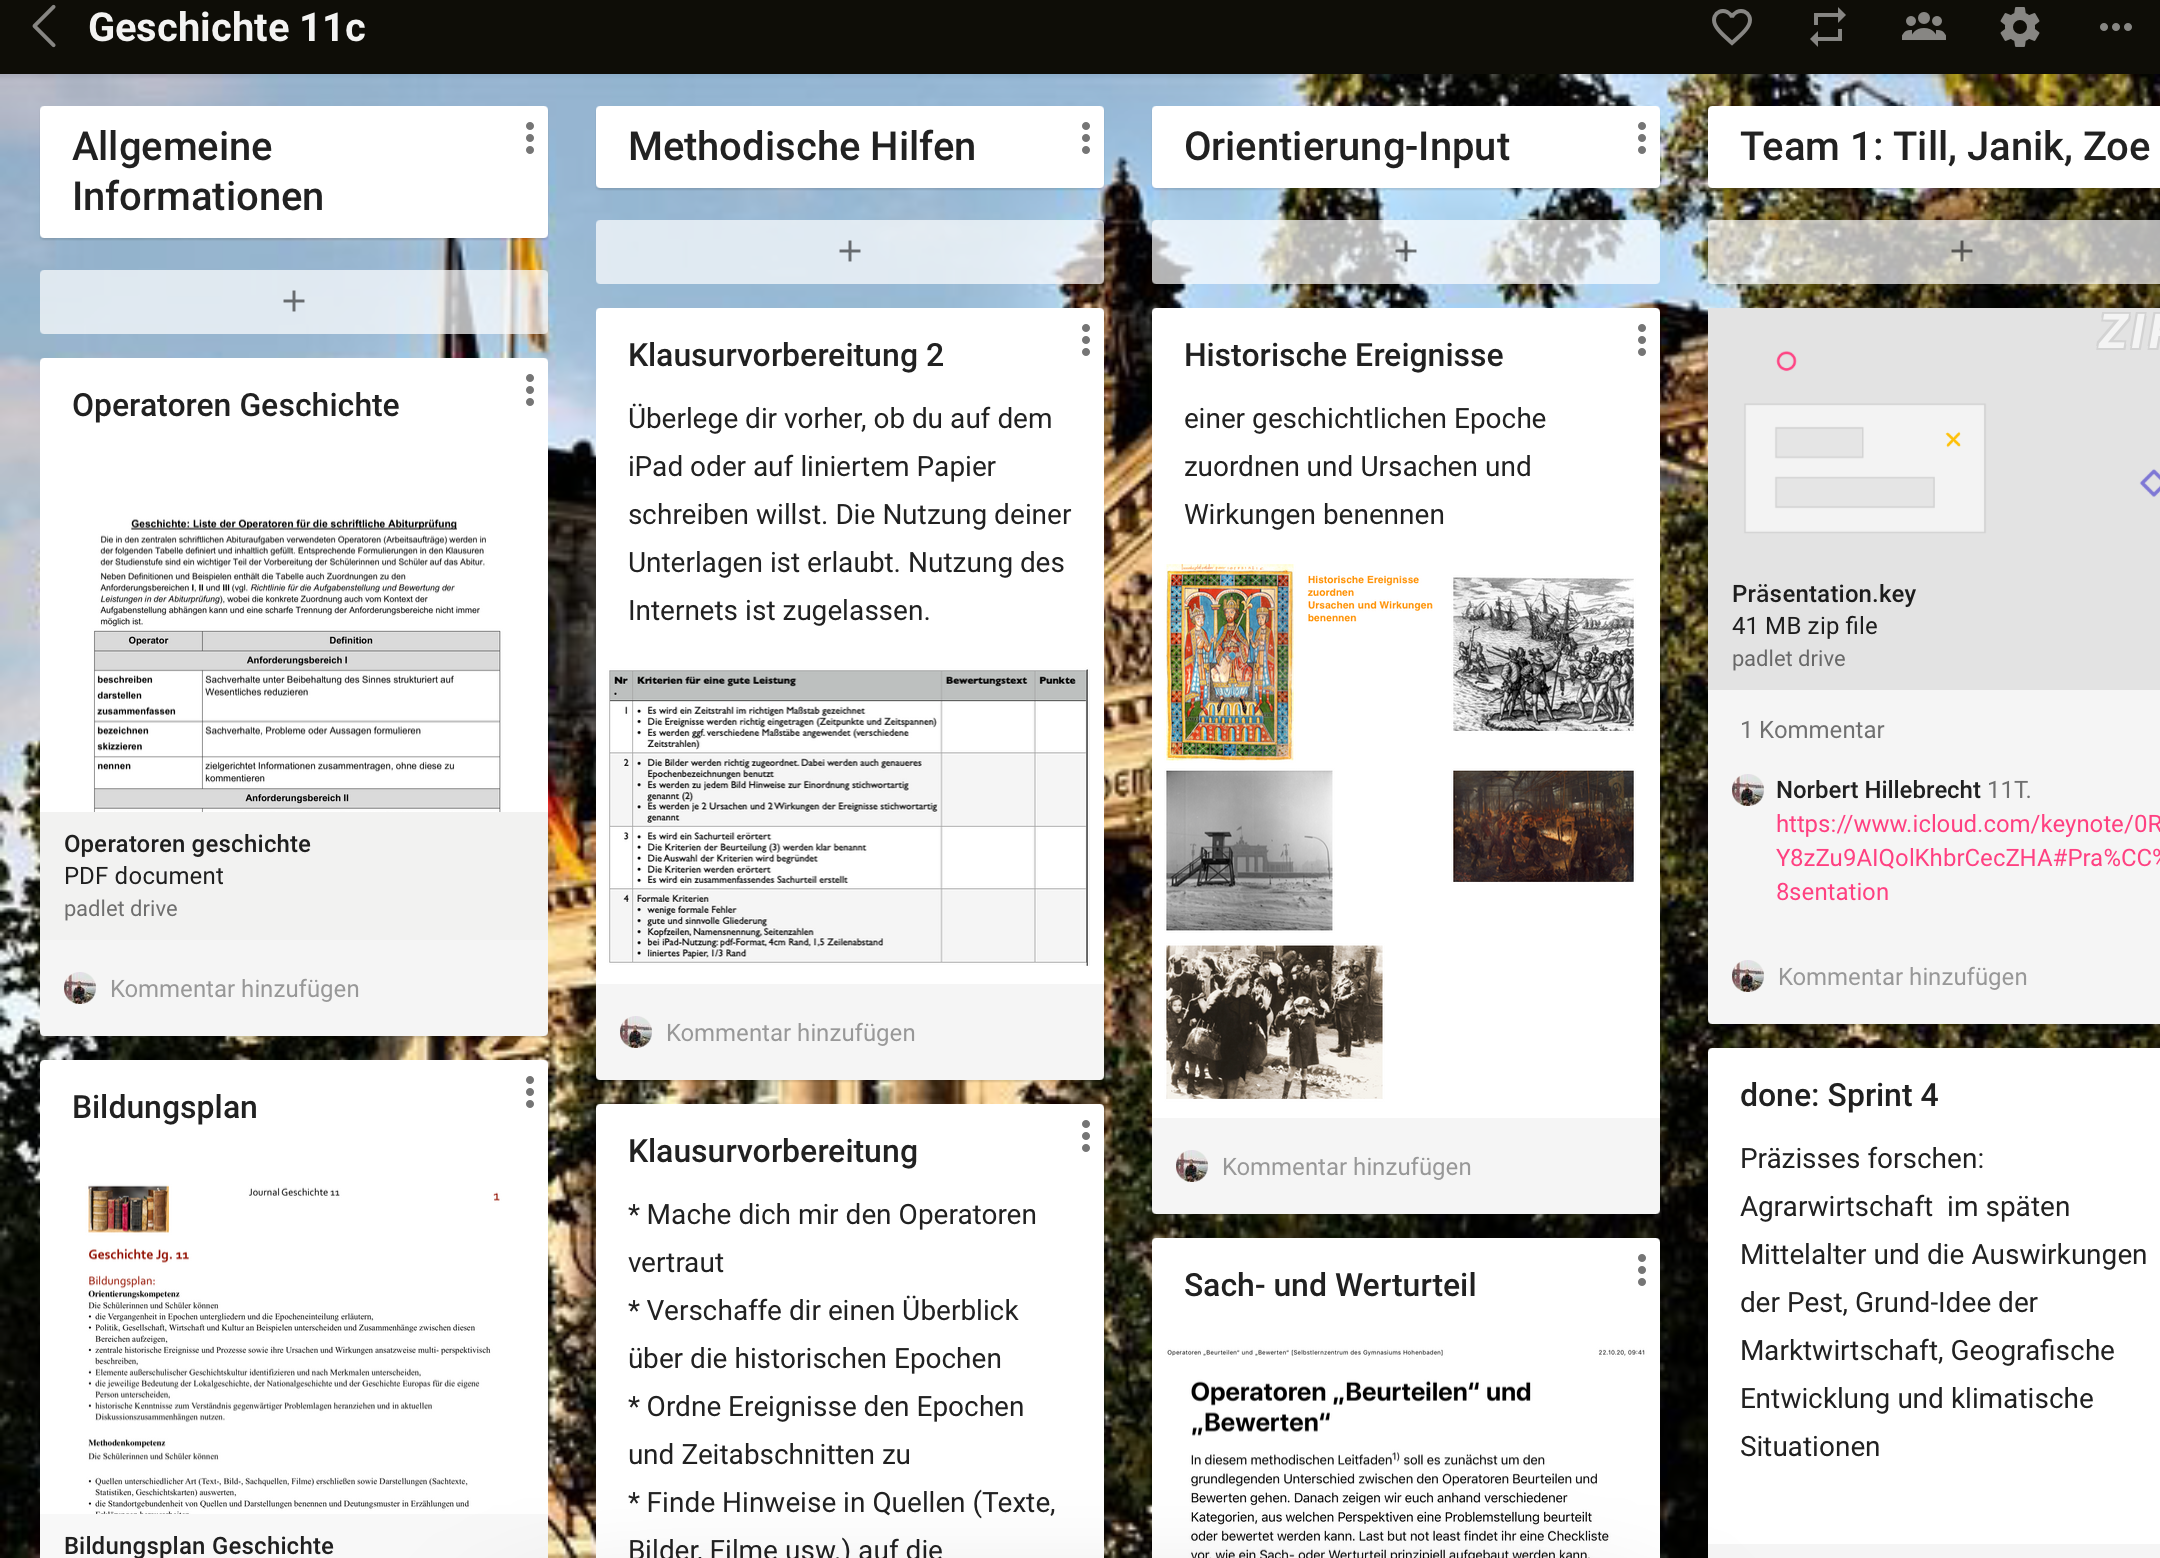The image size is (2160, 1558).
Task: Click the heart like icon in header
Action: 1731,27
